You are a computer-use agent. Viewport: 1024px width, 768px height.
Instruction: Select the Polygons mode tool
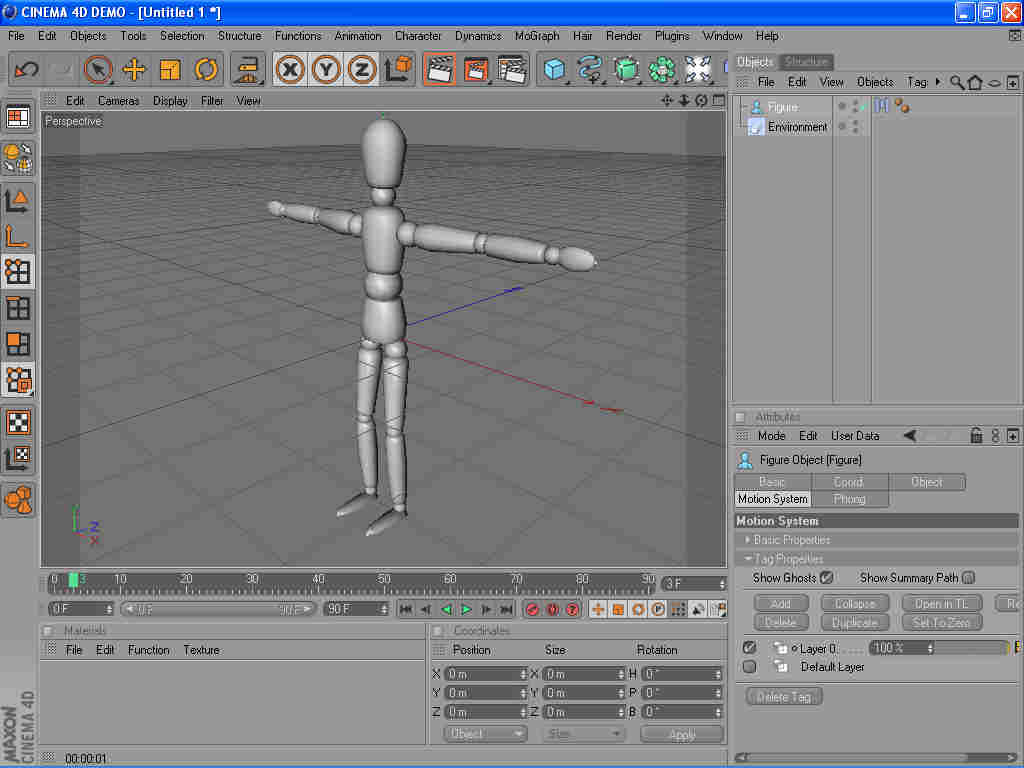click(x=18, y=344)
